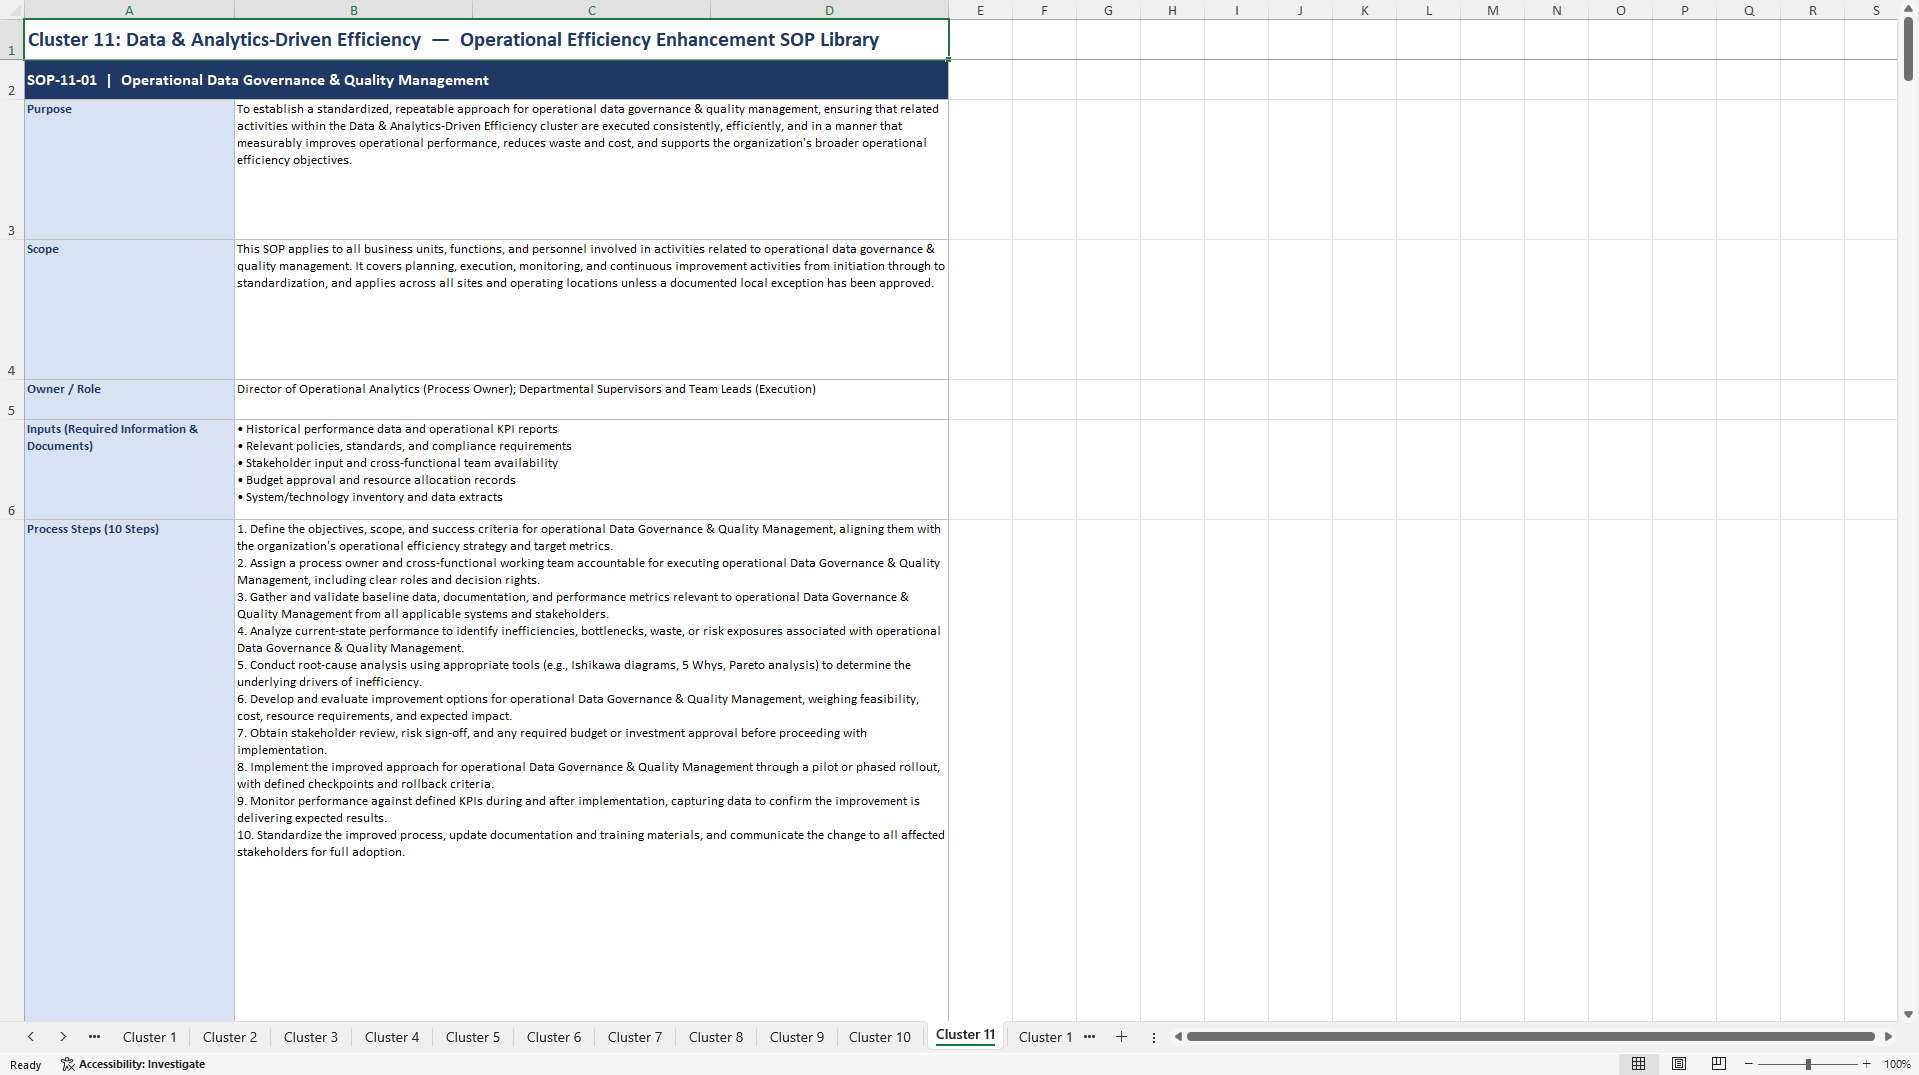1919x1075 pixels.
Task: Zoom out with minus button
Action: click(x=1748, y=1064)
